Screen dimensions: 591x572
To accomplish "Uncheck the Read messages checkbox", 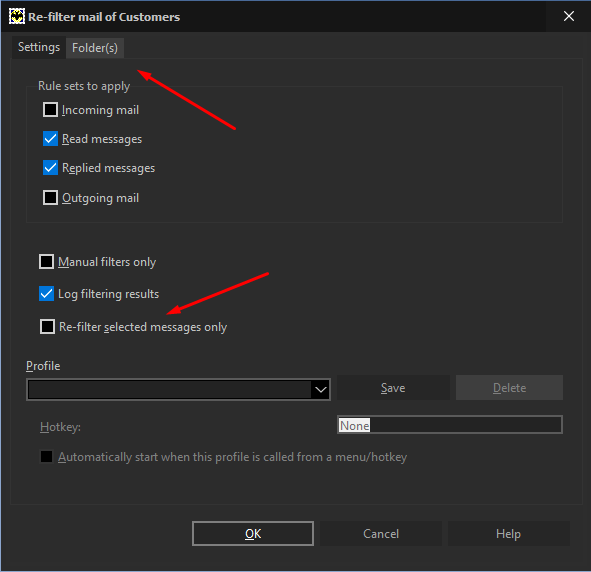I will pyautogui.click(x=50, y=139).
